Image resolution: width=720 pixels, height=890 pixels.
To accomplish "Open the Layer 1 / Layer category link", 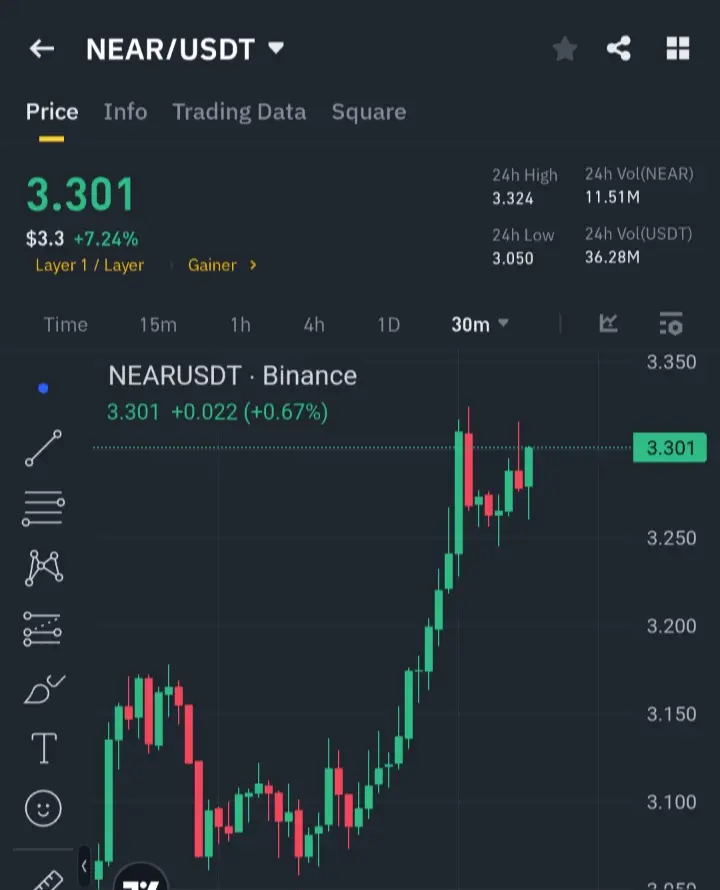I will click(x=90, y=265).
